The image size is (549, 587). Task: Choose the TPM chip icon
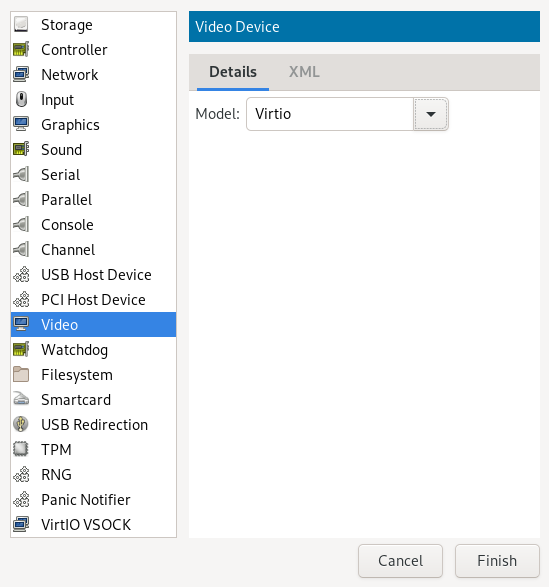coord(21,449)
